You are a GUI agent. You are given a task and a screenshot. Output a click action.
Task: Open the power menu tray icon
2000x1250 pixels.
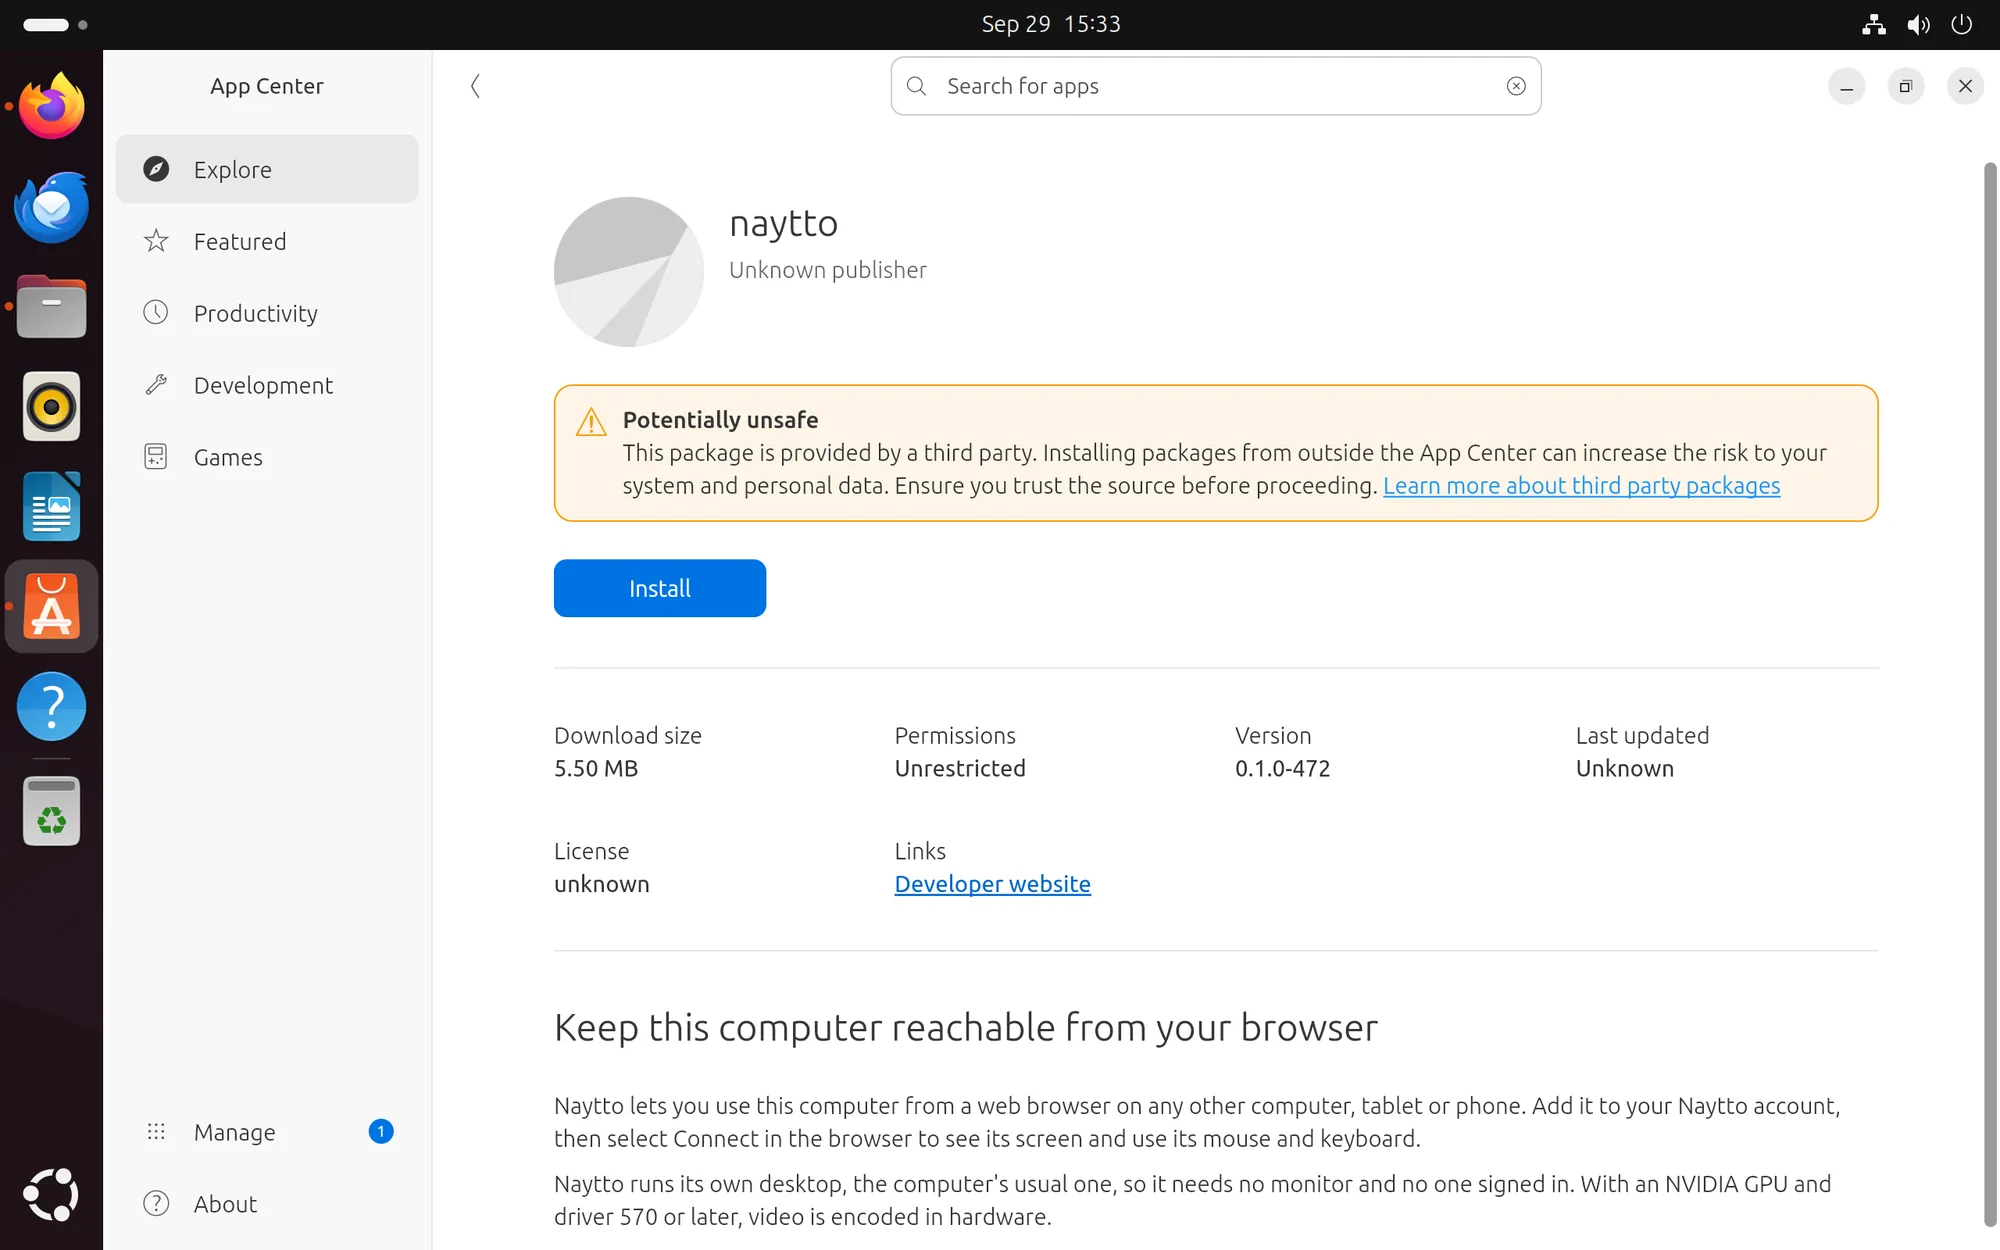coord(1962,24)
